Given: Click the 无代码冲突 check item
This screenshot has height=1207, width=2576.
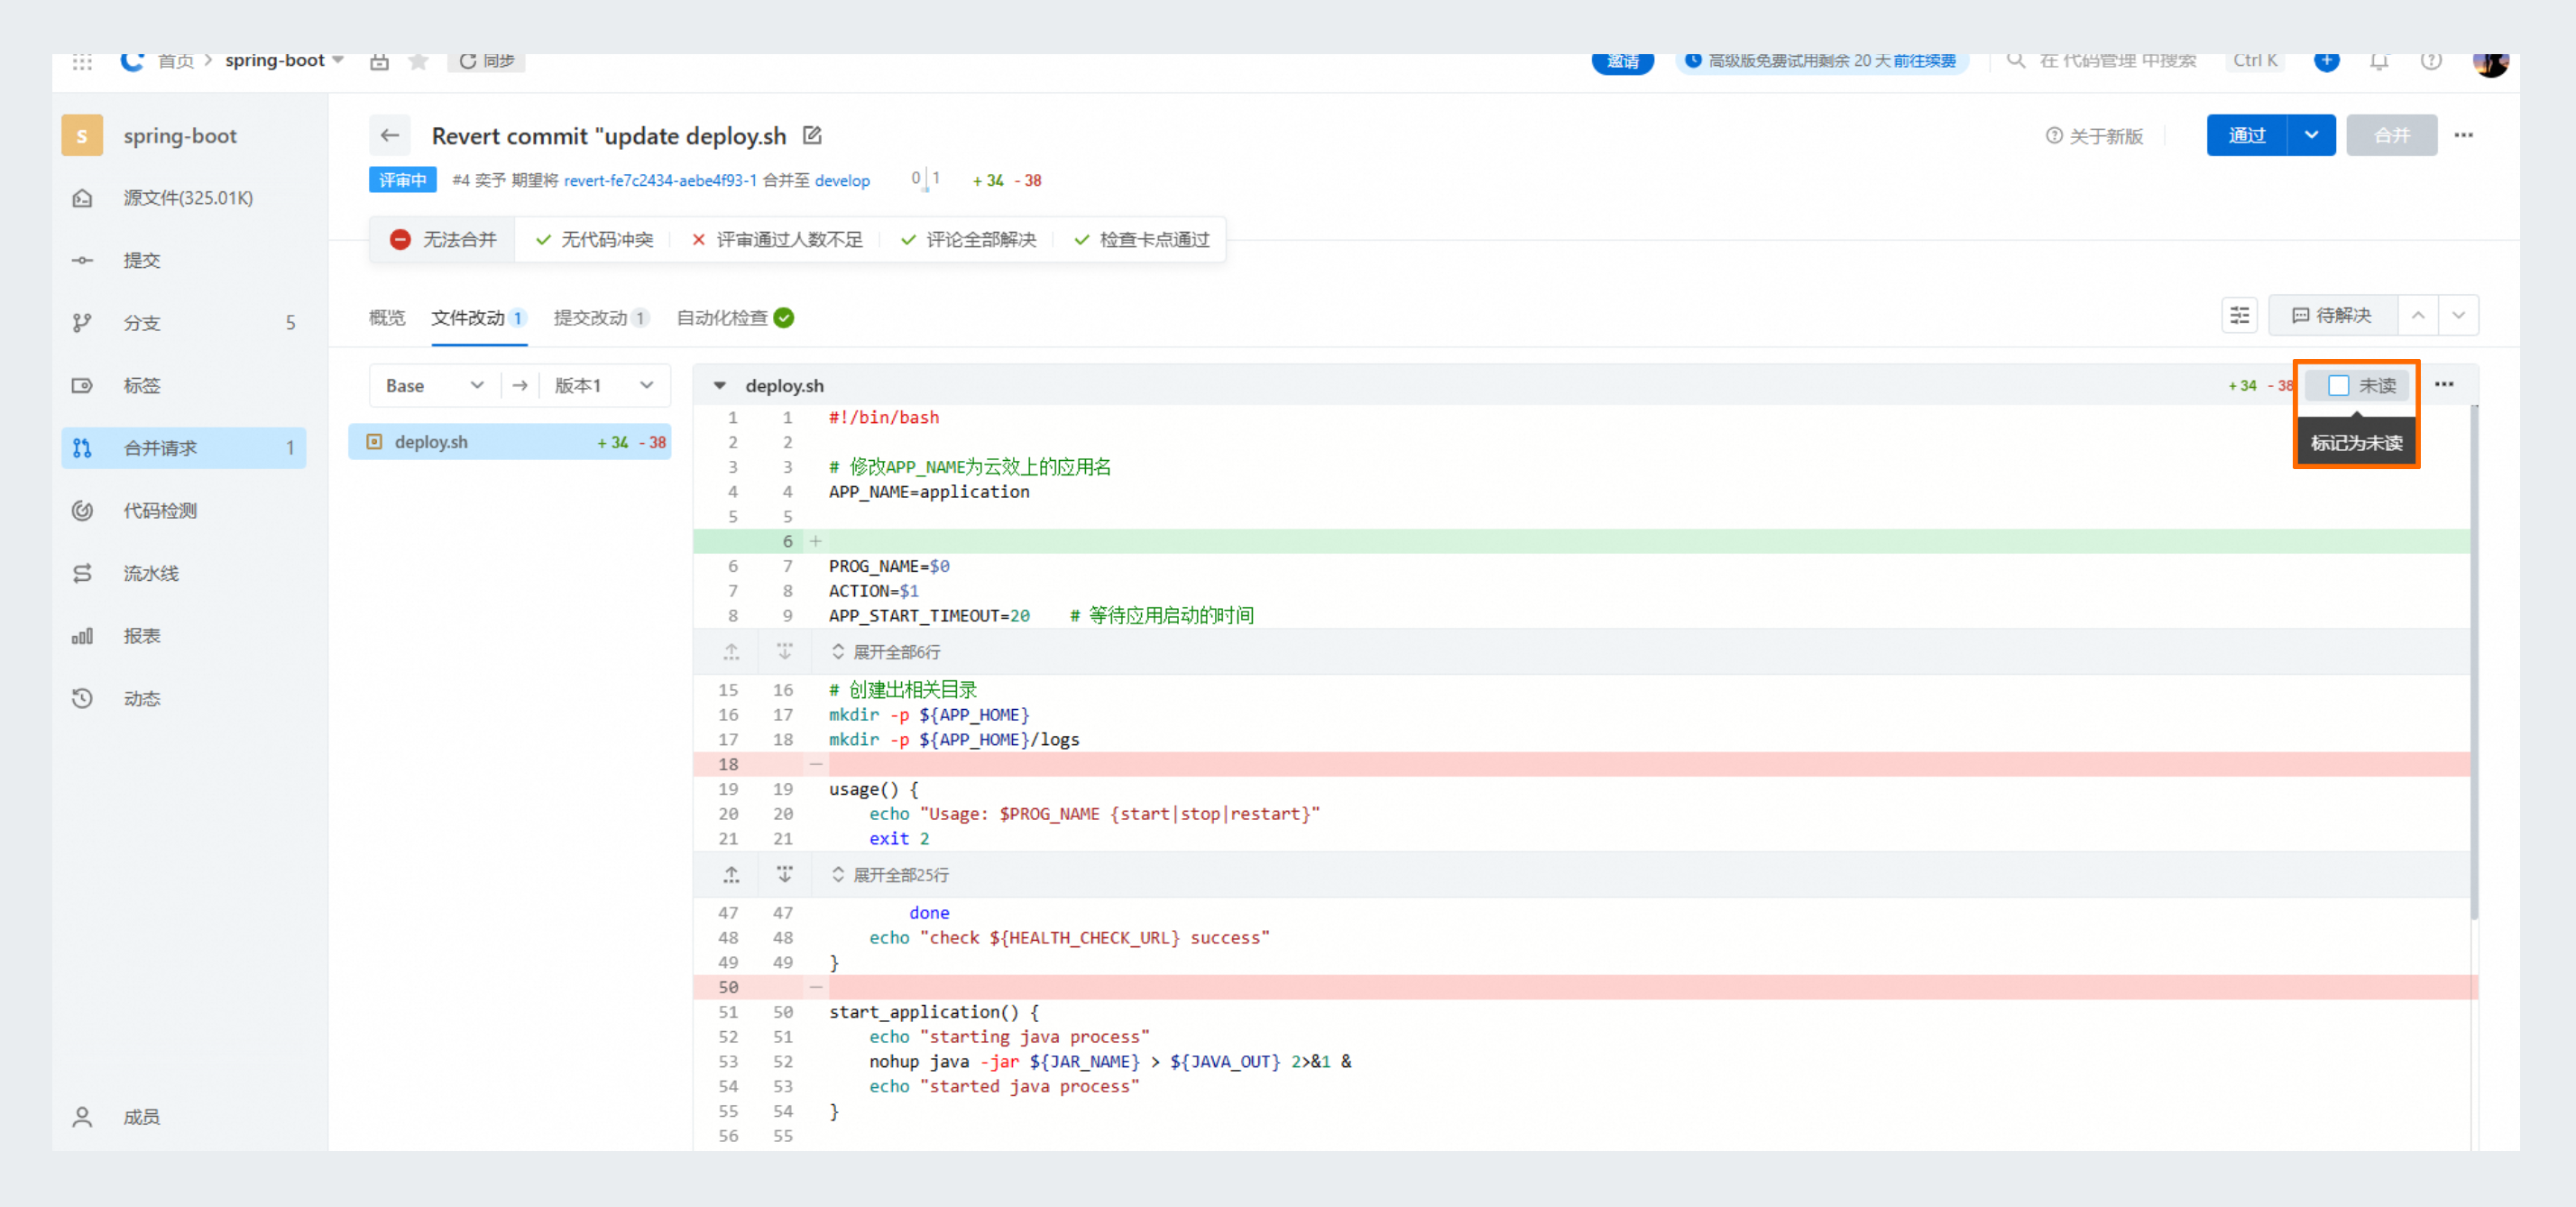Looking at the screenshot, I should click(x=595, y=240).
